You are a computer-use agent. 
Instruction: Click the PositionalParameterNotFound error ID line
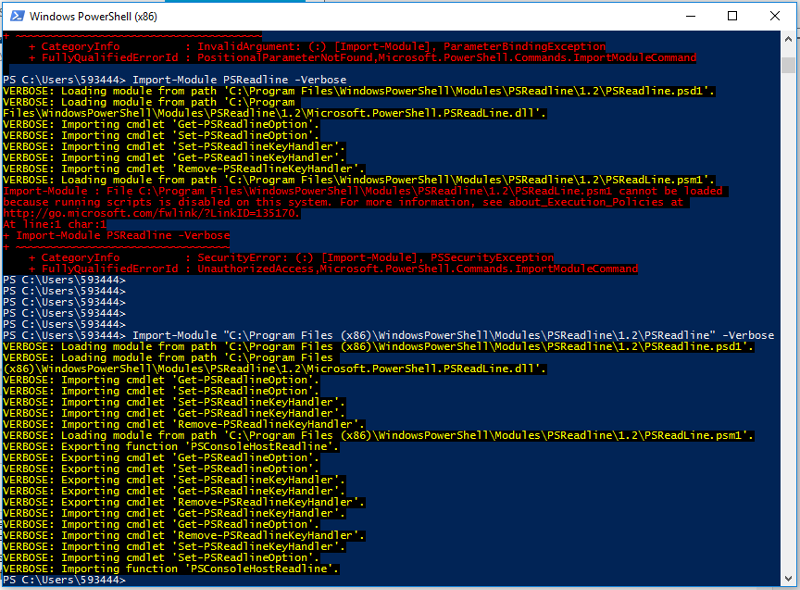click(360, 58)
